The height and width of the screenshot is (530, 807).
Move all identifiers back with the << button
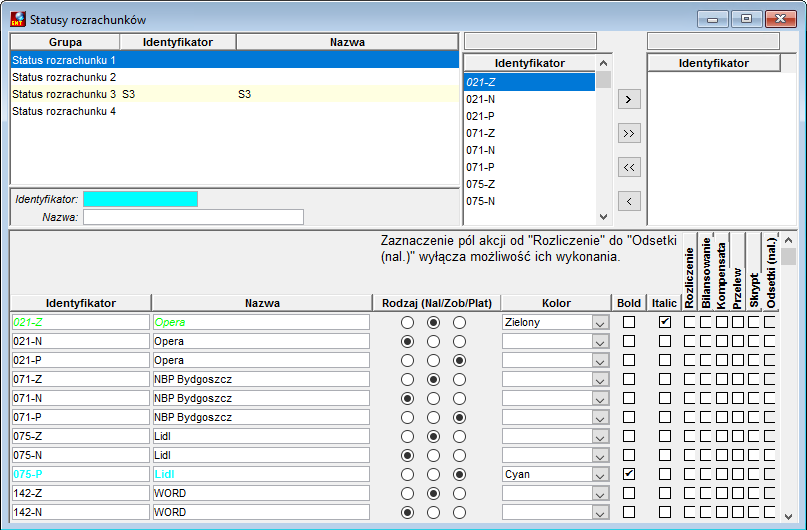pyautogui.click(x=629, y=167)
